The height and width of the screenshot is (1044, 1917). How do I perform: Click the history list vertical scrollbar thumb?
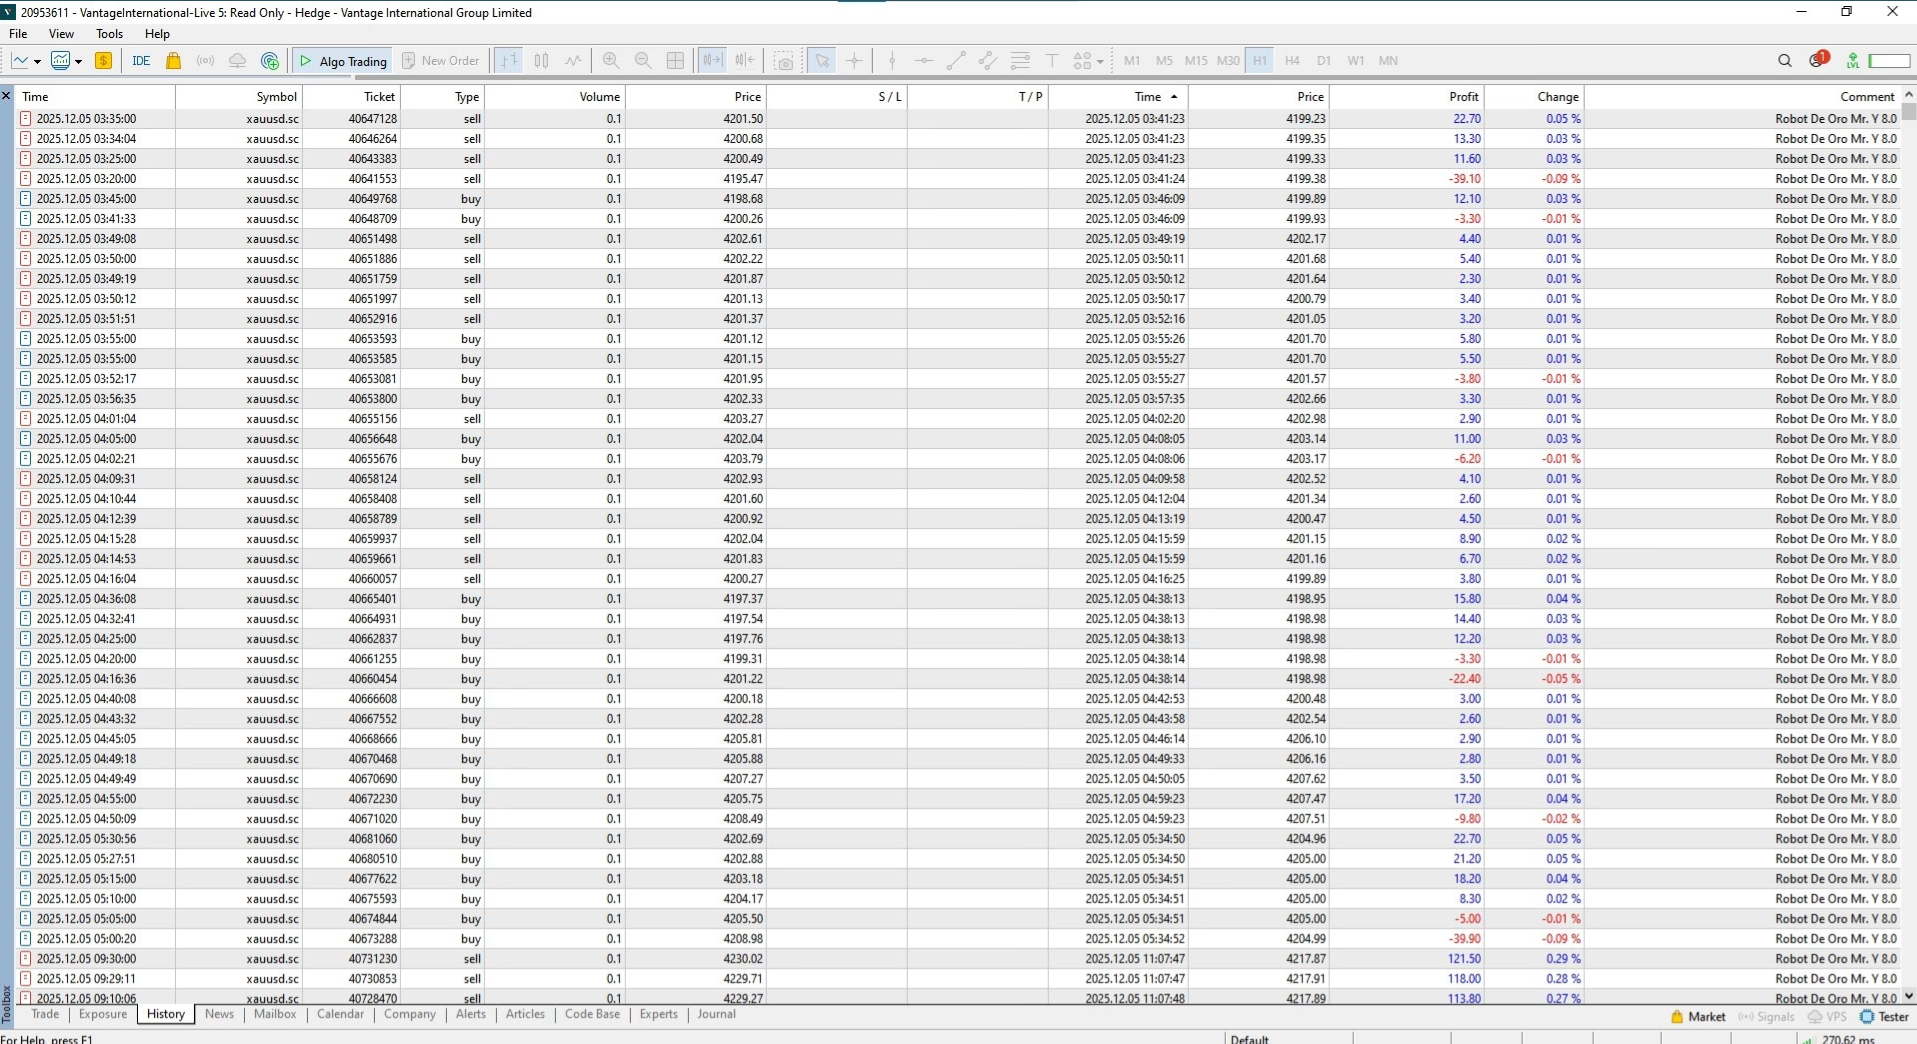[x=1909, y=111]
